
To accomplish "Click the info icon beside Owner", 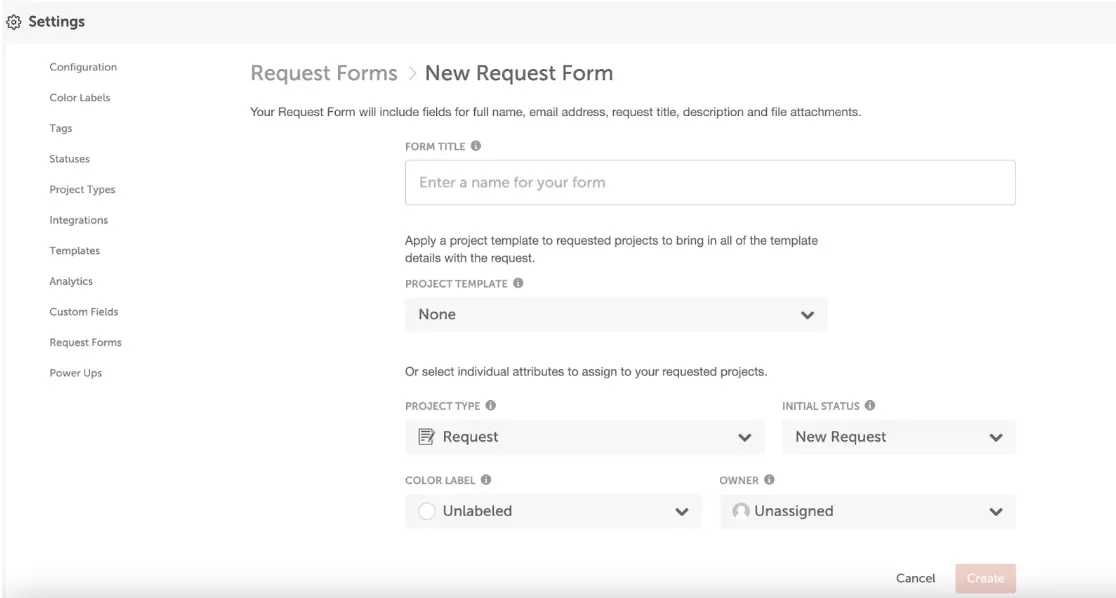I will (770, 480).
